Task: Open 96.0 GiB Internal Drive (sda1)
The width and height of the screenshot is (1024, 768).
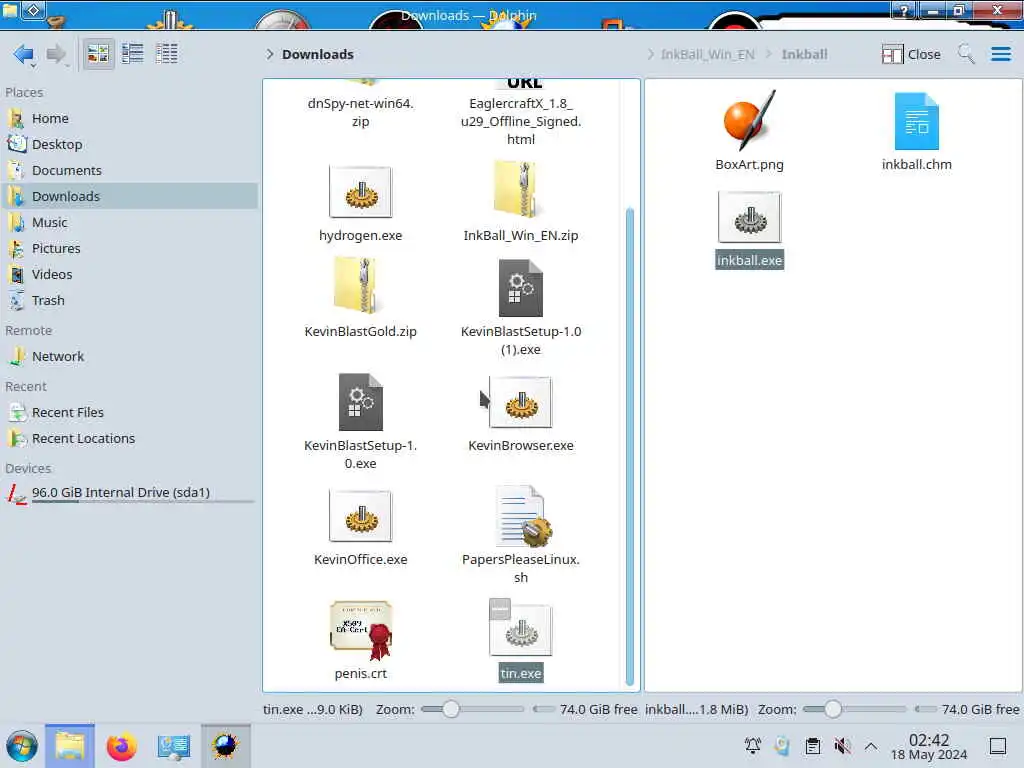Action: coord(130,493)
